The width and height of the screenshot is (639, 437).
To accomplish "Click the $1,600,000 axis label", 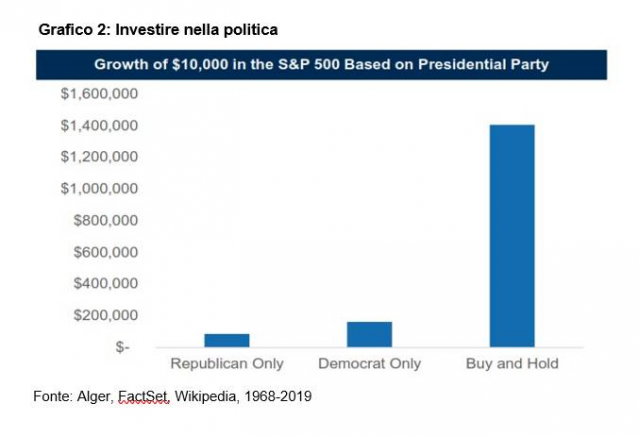I will coord(99,94).
